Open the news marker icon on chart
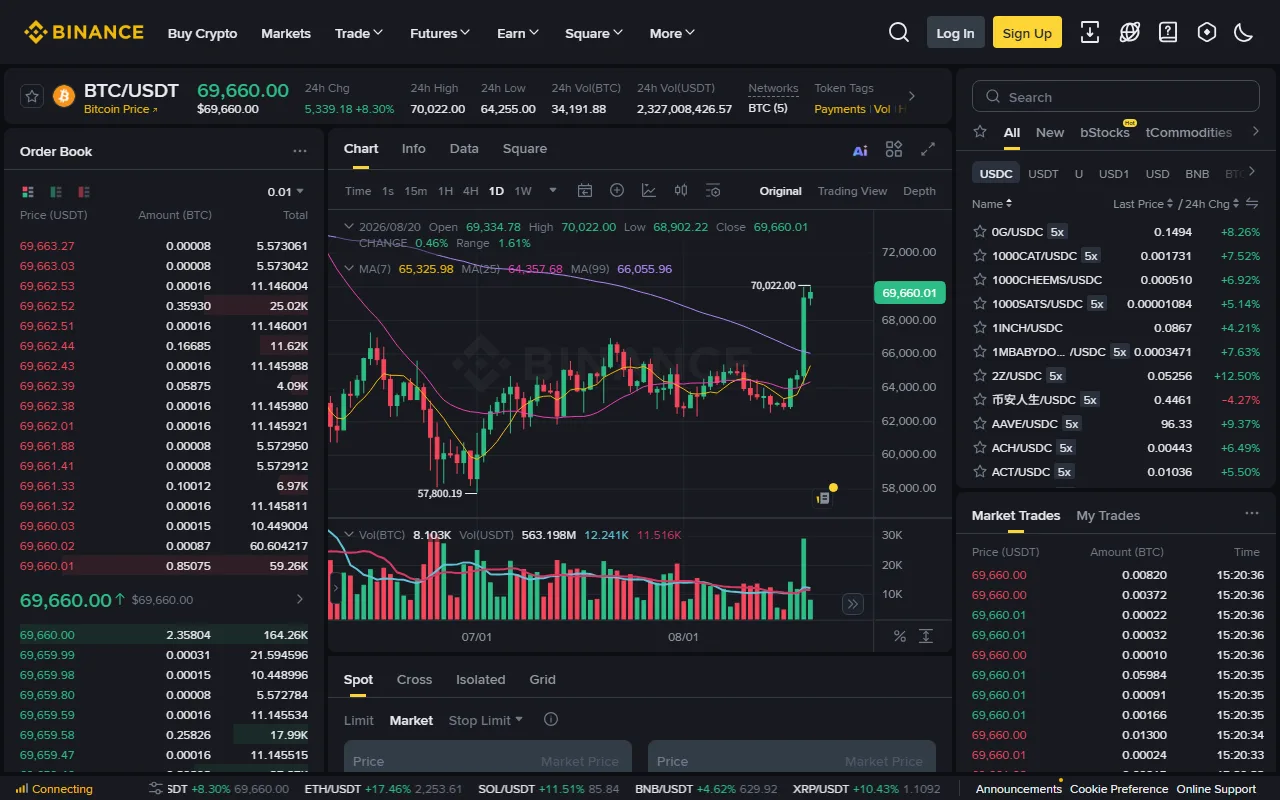Screen dimensions: 1280x800 click(x=823, y=497)
